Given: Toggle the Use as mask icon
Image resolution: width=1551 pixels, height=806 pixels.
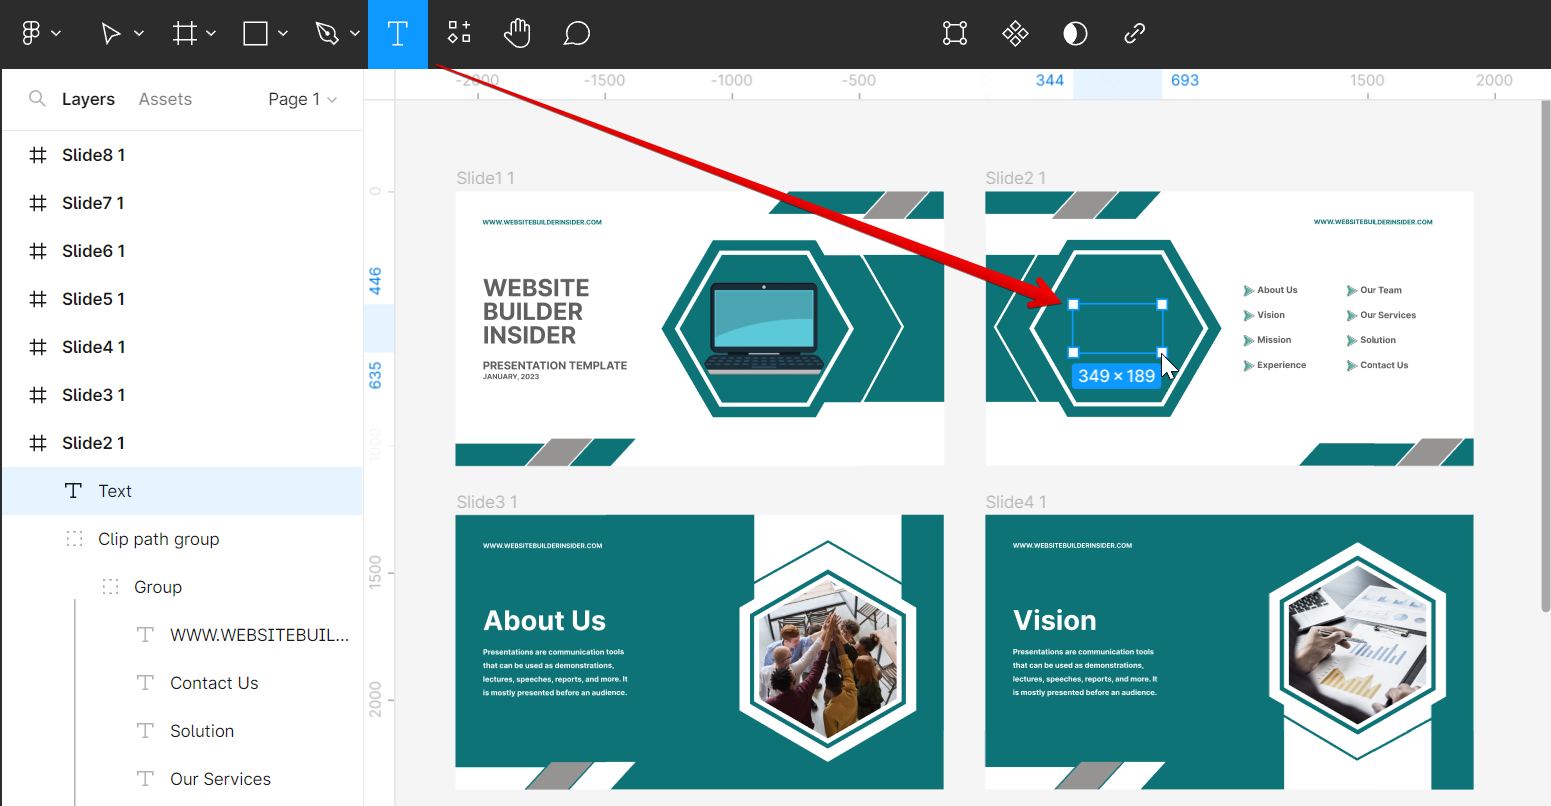Looking at the screenshot, I should coord(1075,34).
